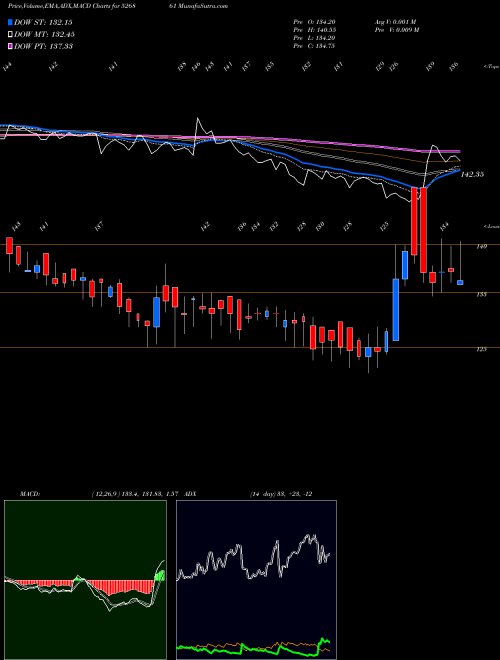This screenshot has height=660, width=500.
Task: Click the '<Lows' row label
Action: 491,226
